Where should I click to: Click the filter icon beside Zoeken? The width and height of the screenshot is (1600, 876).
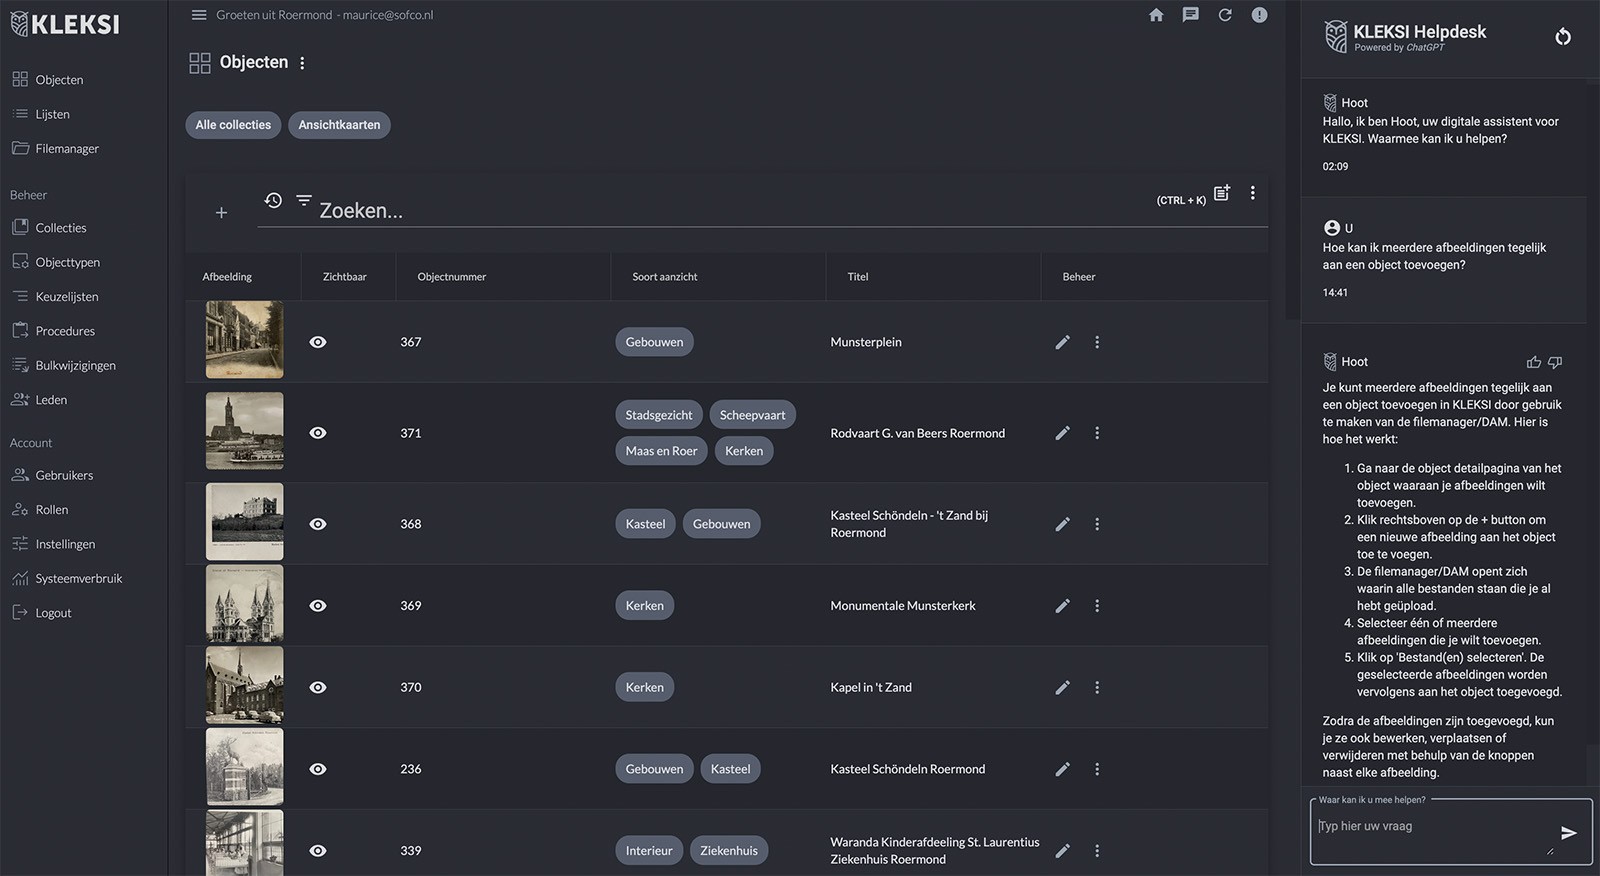304,200
